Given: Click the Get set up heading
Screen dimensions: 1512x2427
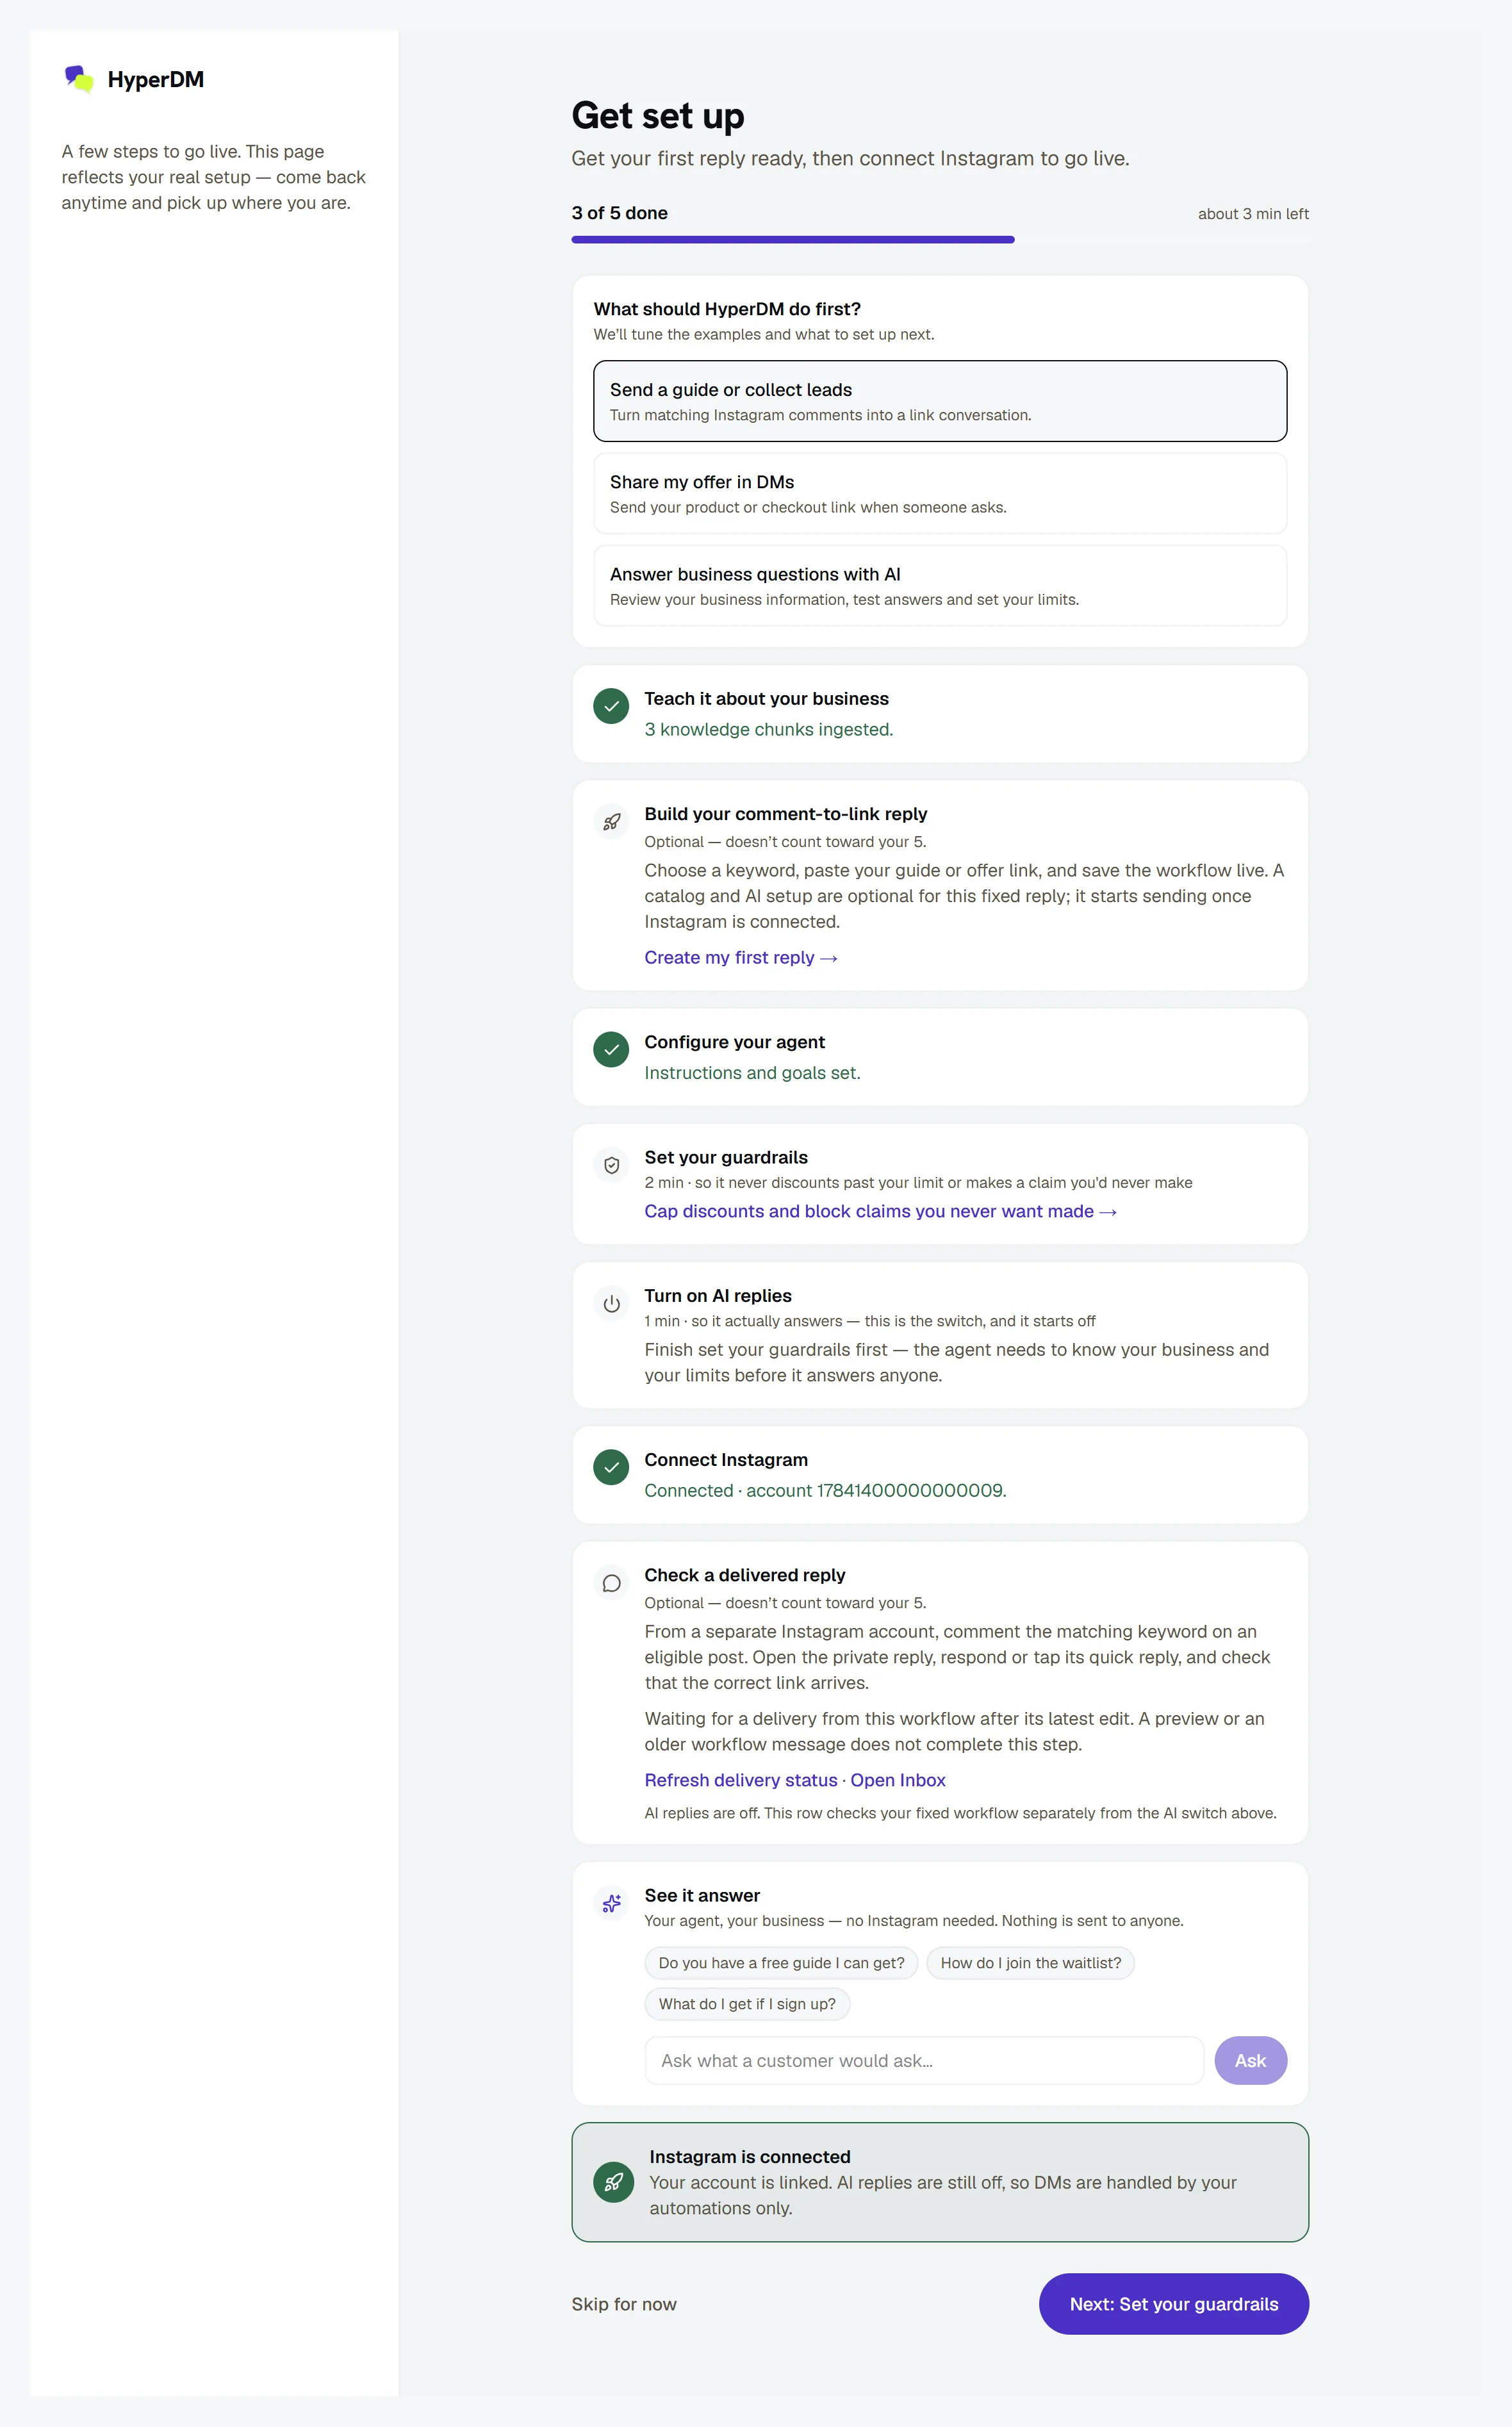Looking at the screenshot, I should coord(658,116).
